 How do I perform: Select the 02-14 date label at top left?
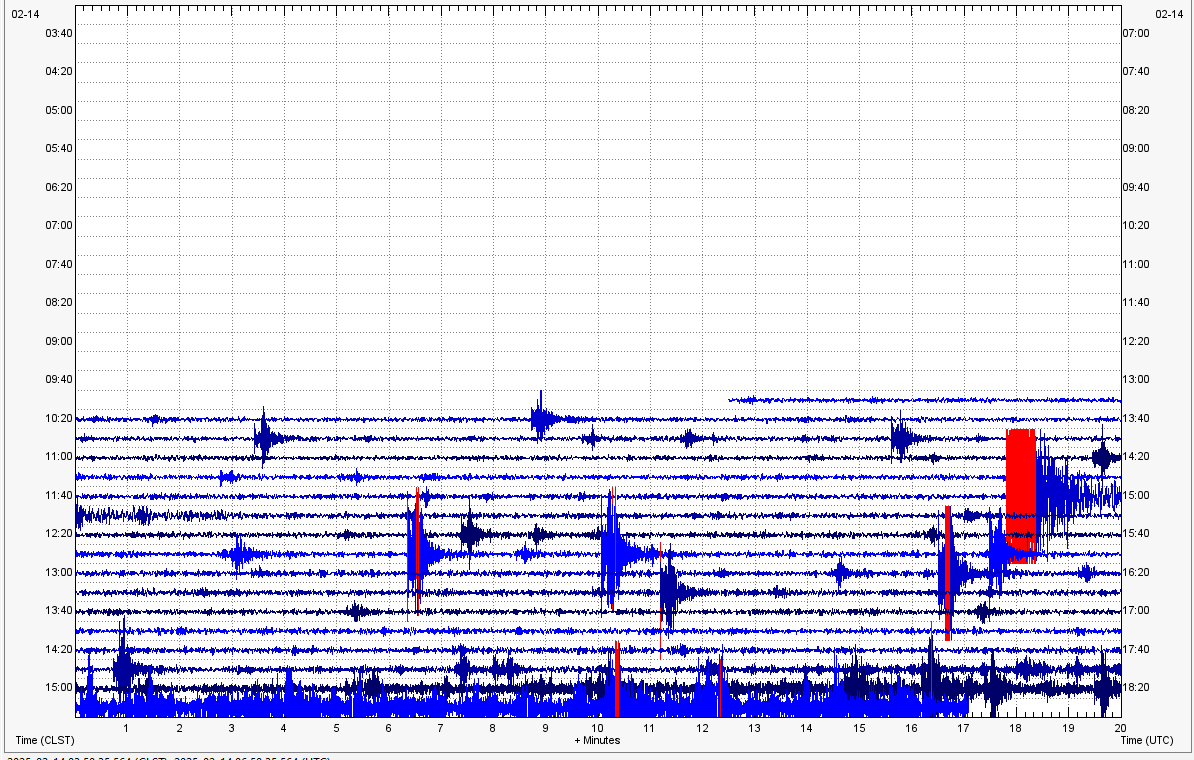click(x=27, y=14)
